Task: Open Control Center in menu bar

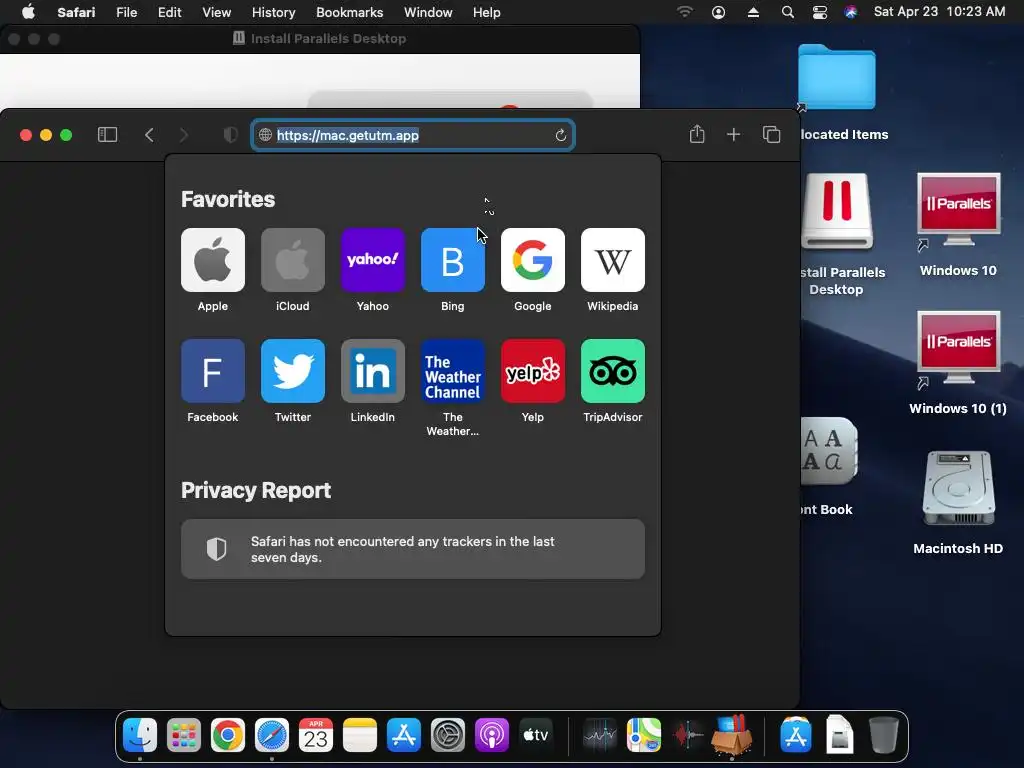Action: tap(820, 12)
